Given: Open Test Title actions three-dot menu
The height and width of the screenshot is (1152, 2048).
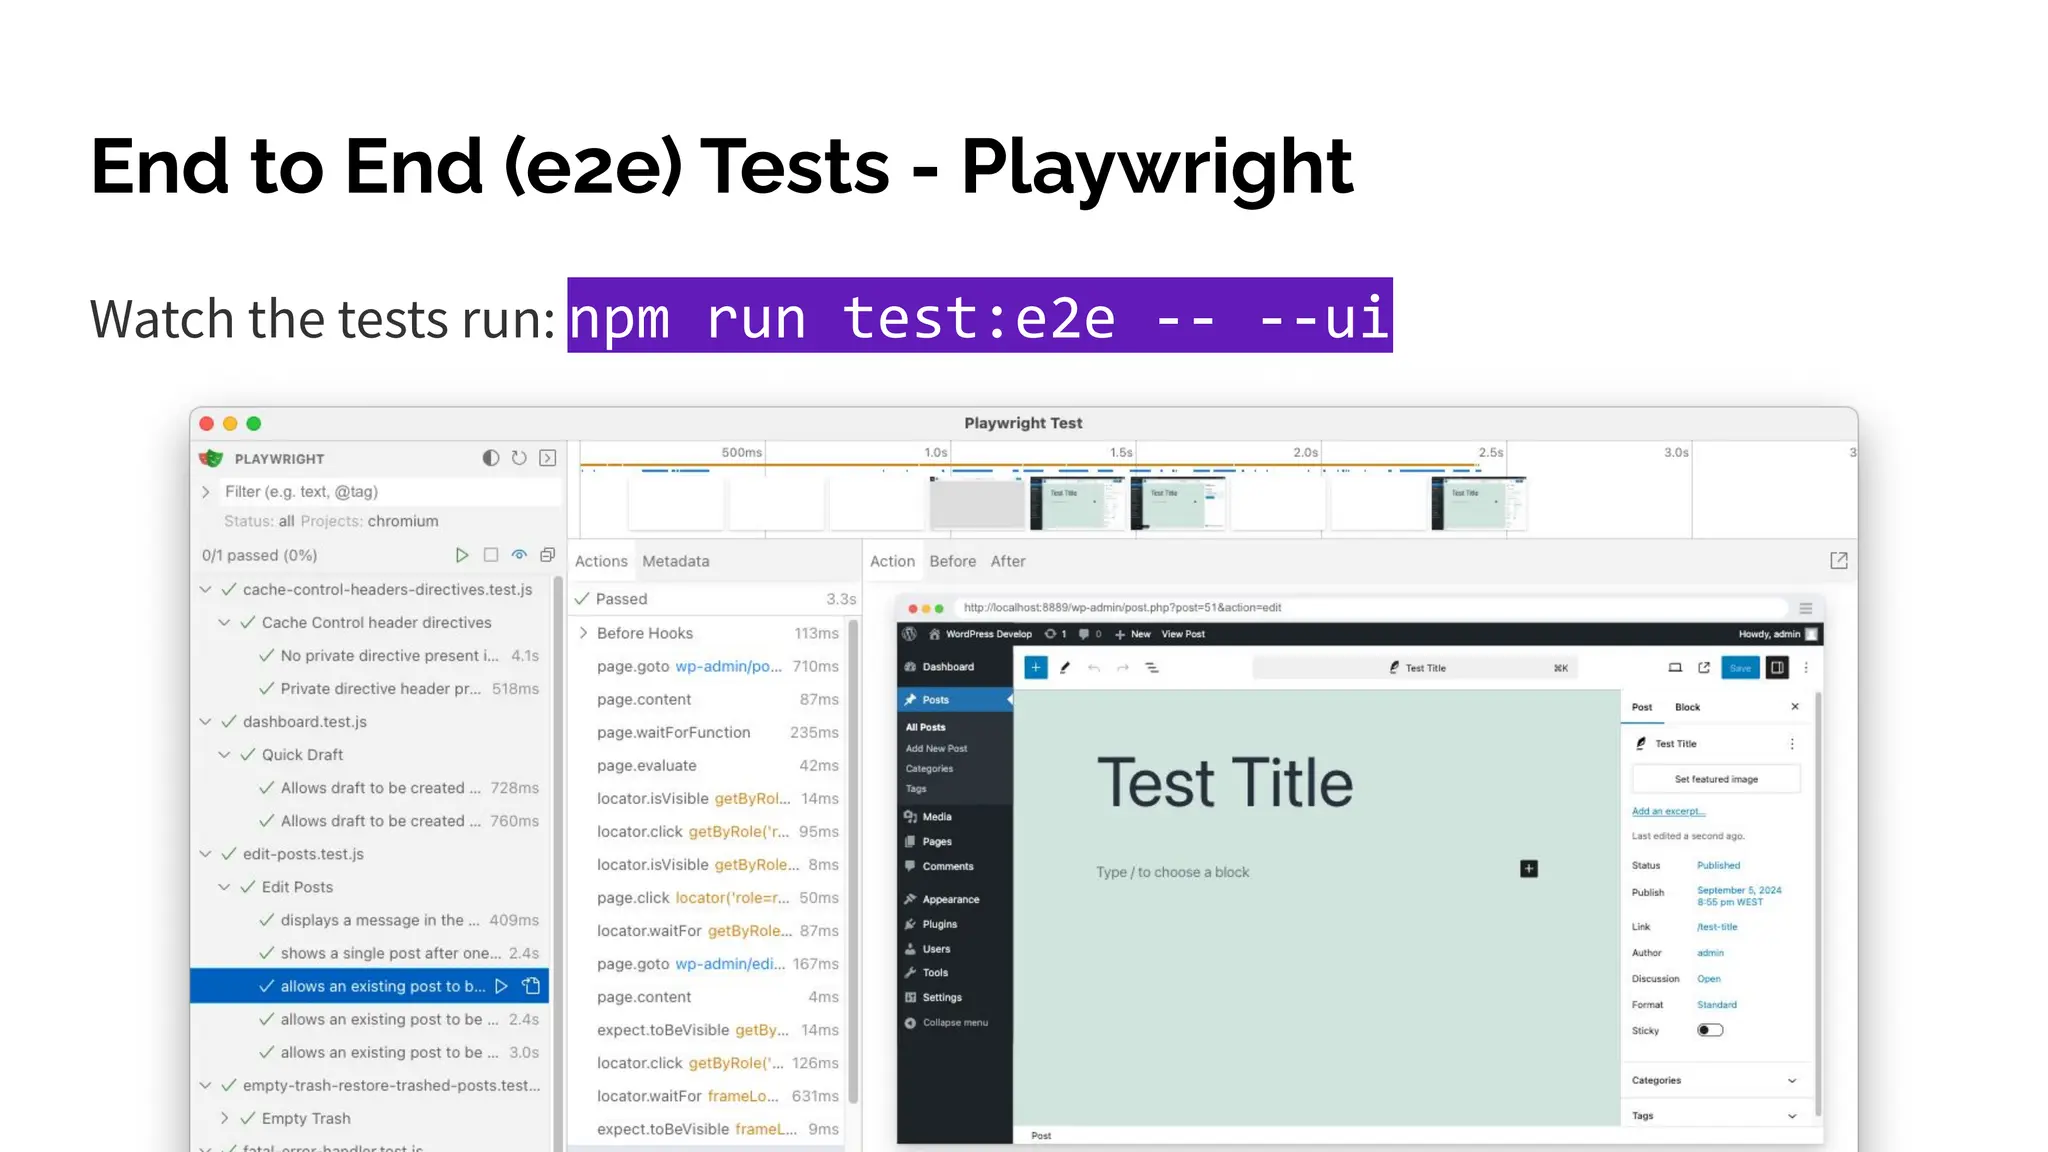Looking at the screenshot, I should pos(1792,744).
